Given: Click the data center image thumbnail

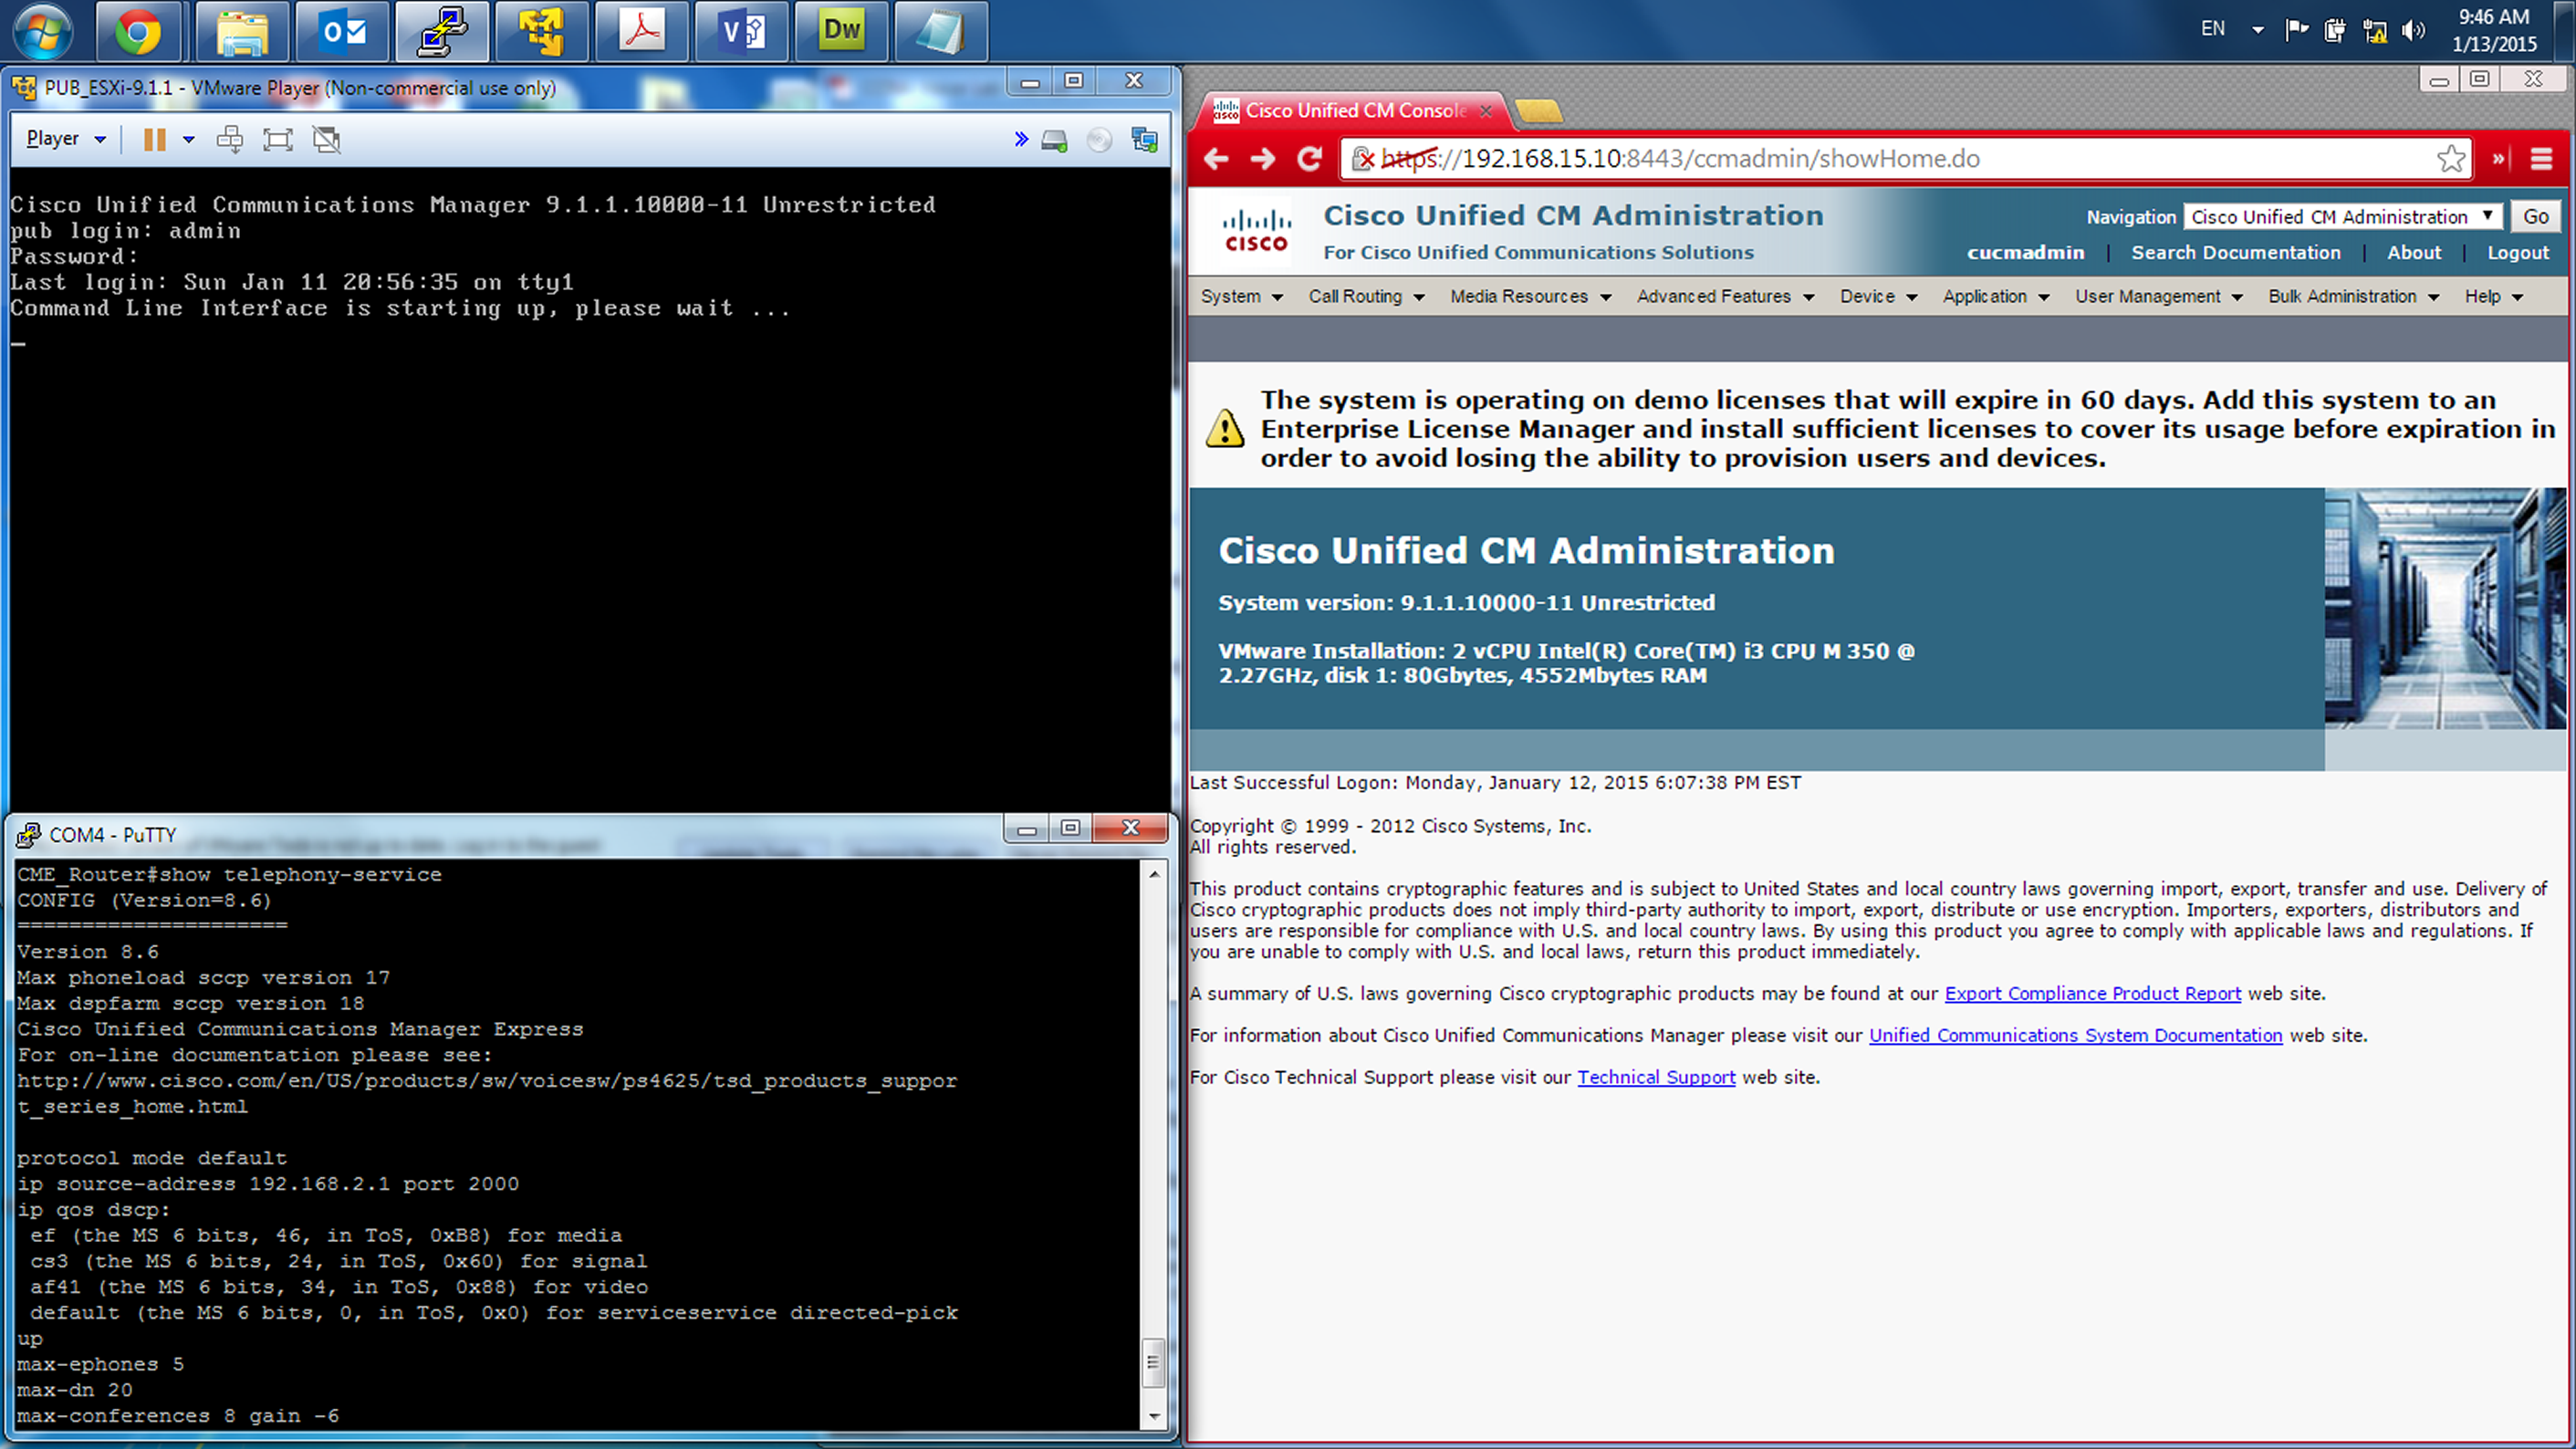Looking at the screenshot, I should (2445, 608).
